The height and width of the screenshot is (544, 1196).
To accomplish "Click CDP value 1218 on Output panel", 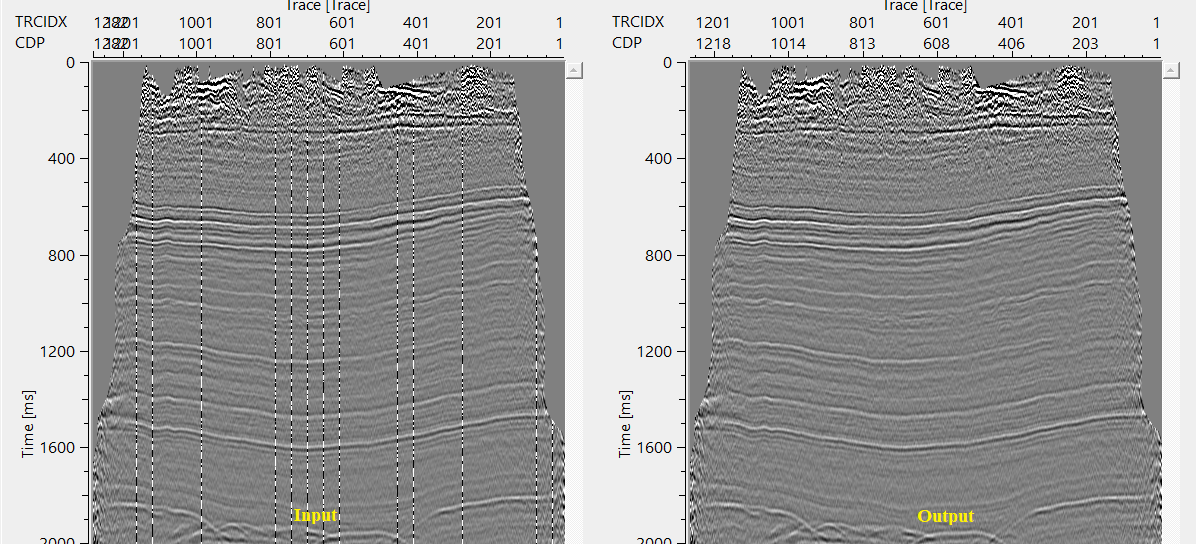I will click(x=713, y=43).
